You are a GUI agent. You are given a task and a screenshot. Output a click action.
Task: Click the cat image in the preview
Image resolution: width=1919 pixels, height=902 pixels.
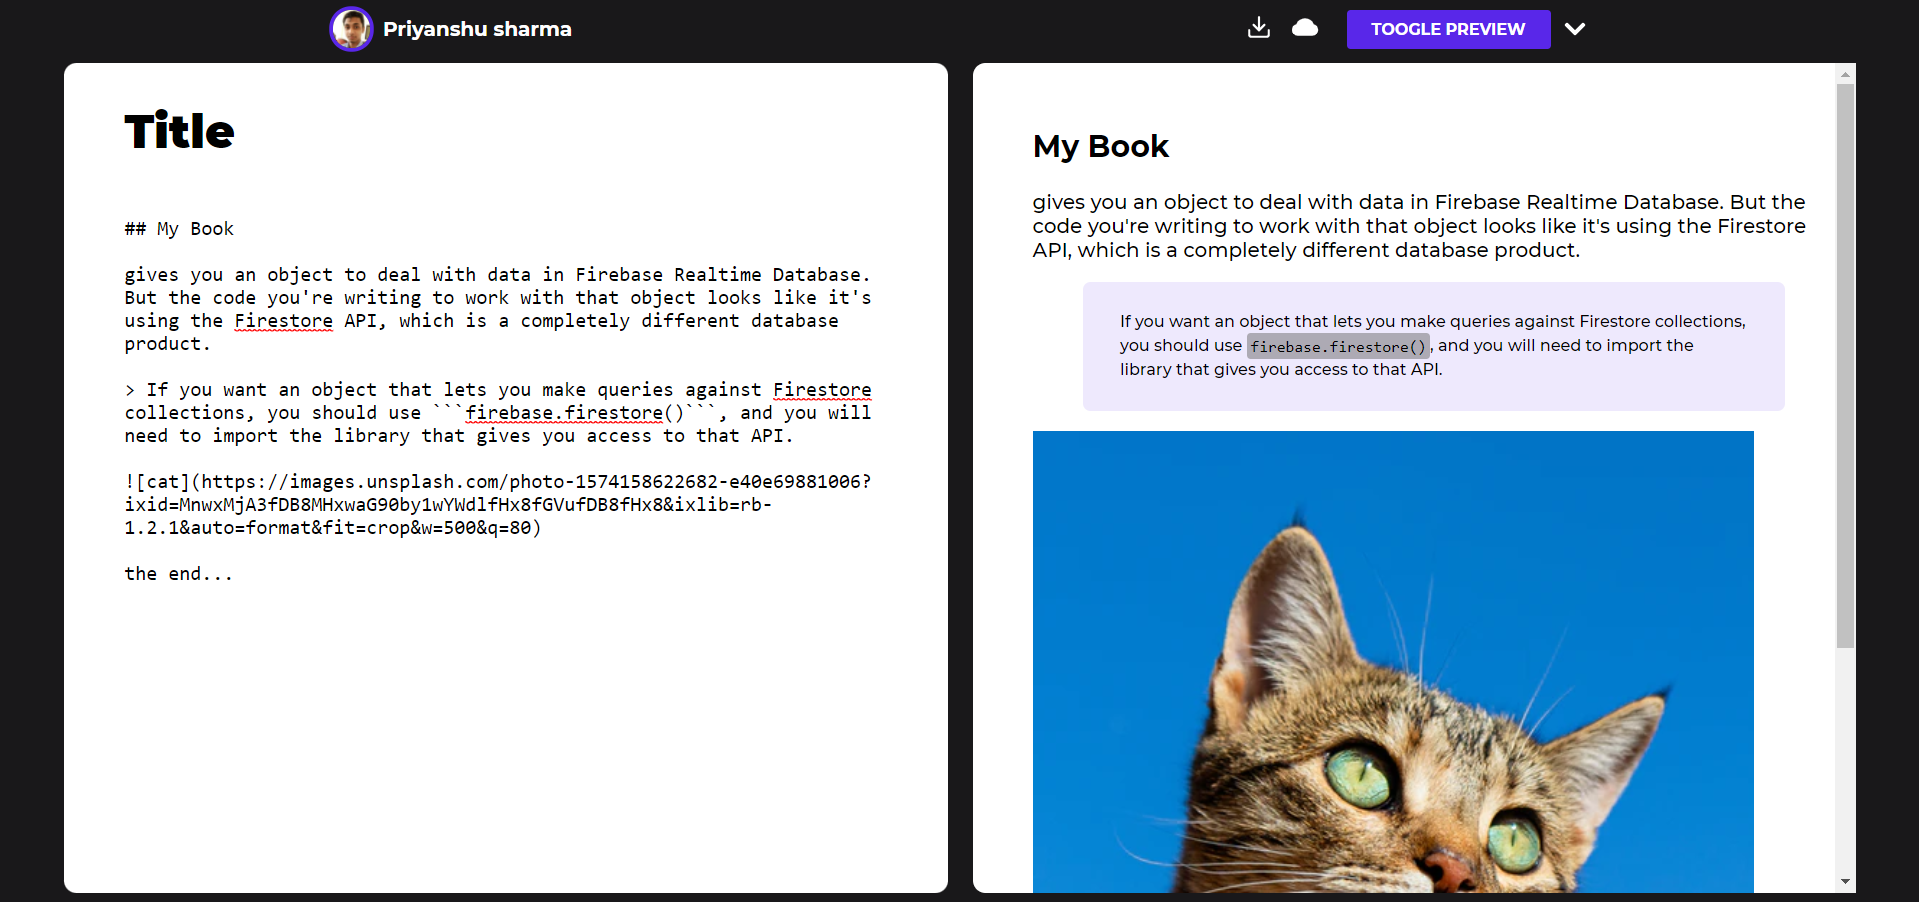click(x=1393, y=661)
